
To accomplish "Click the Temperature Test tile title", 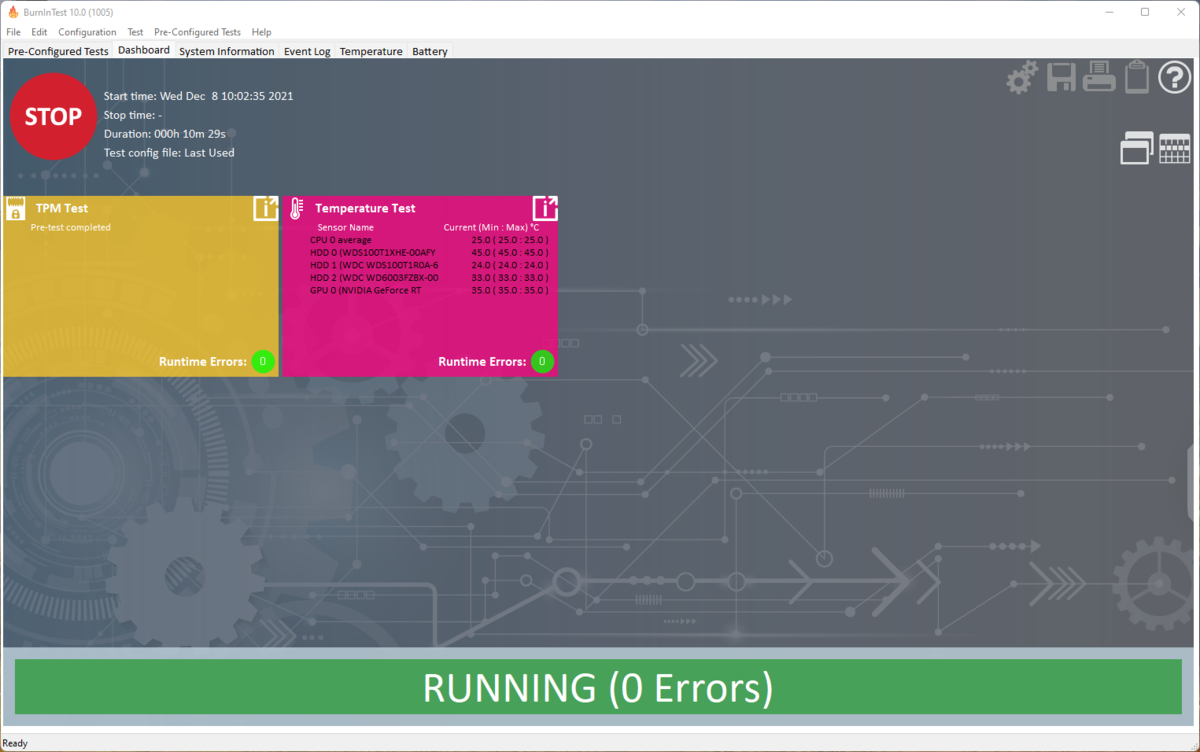I will coord(365,208).
